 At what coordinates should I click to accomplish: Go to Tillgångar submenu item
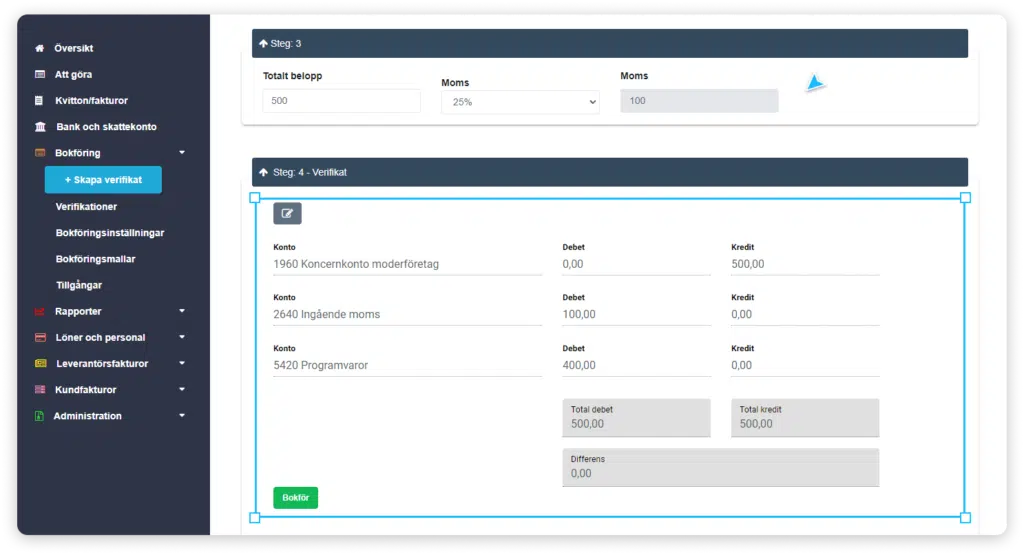[x=79, y=285]
